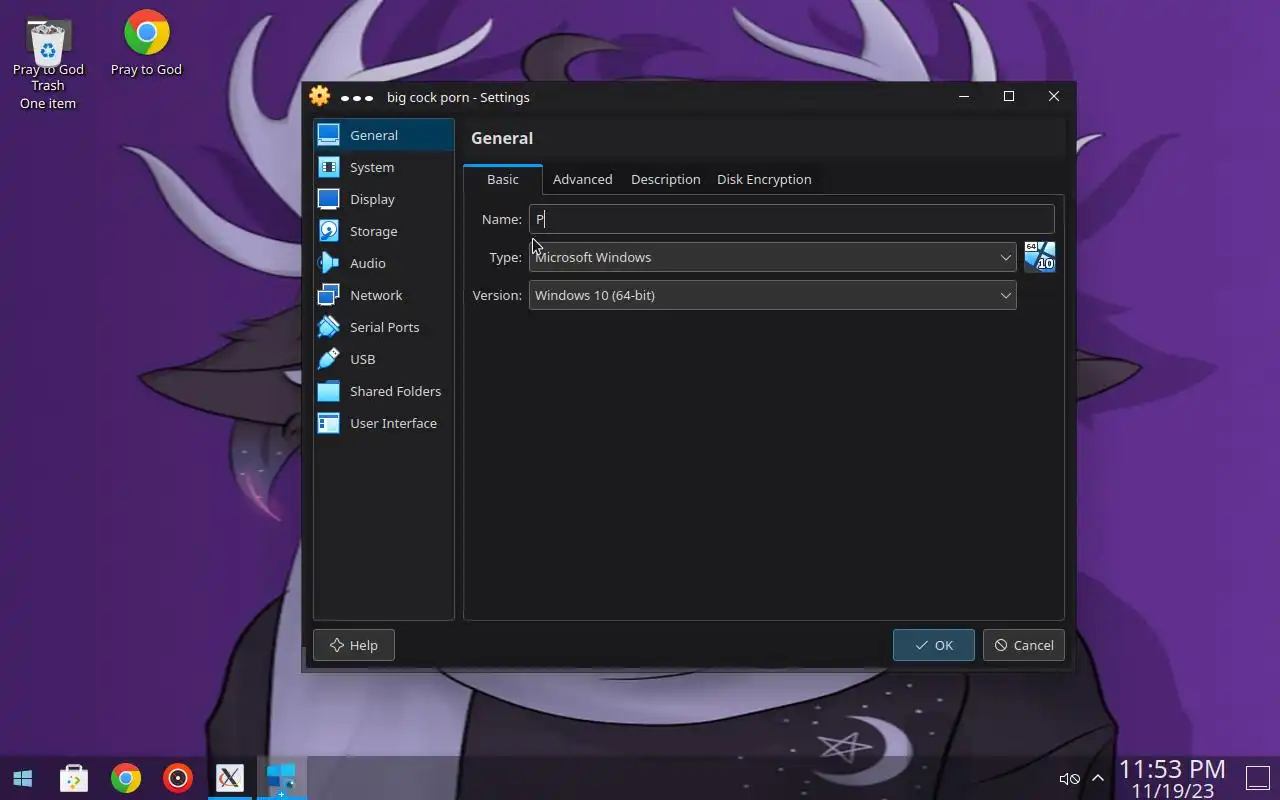Open the Display settings category
The height and width of the screenshot is (800, 1280).
tap(384, 199)
